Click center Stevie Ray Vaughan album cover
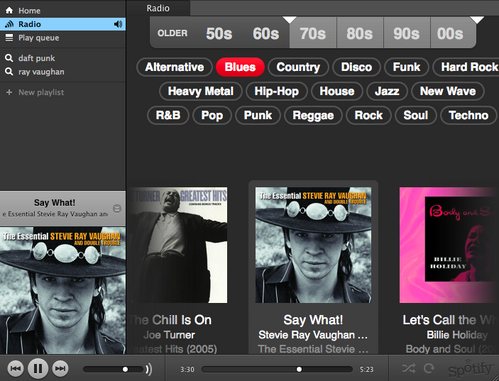This screenshot has height=381, width=499. [x=313, y=245]
